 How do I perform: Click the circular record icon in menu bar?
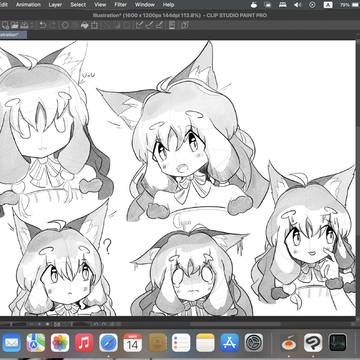tap(312, 5)
